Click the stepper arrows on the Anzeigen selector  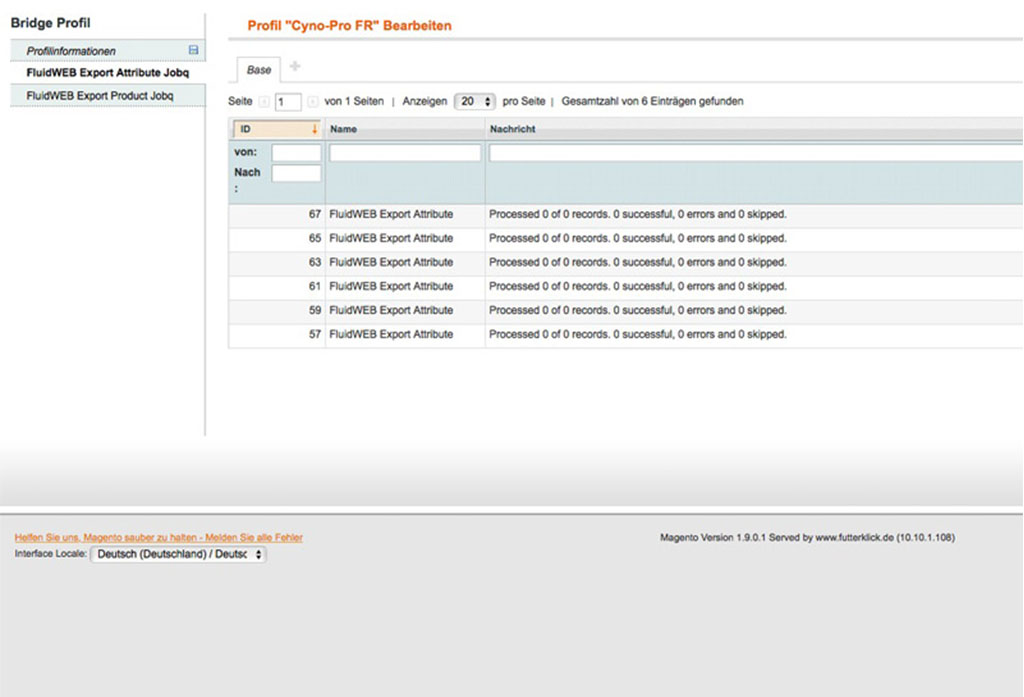[488, 101]
